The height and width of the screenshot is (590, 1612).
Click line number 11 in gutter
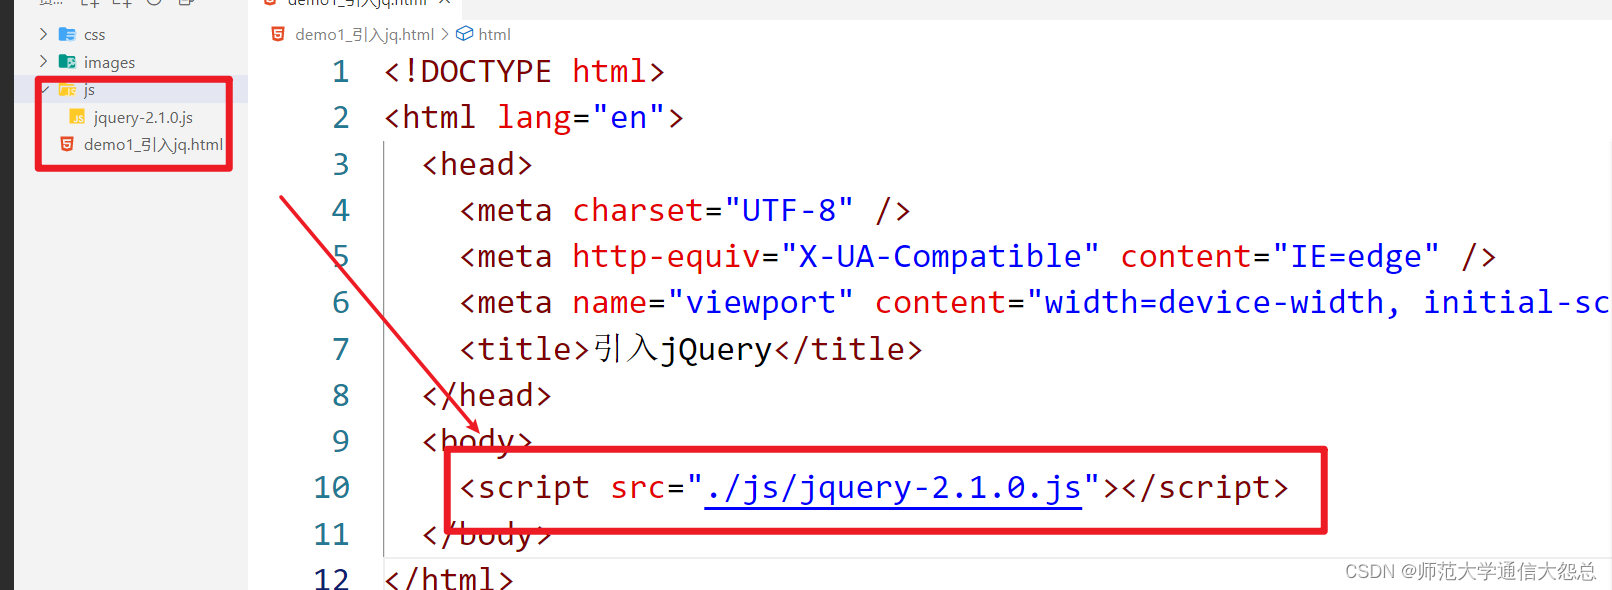pos(332,534)
